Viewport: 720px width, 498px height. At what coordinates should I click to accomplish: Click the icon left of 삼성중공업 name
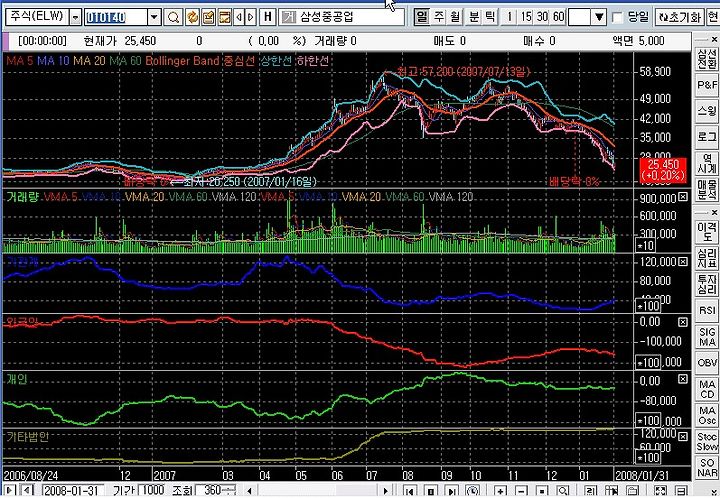tap(288, 18)
